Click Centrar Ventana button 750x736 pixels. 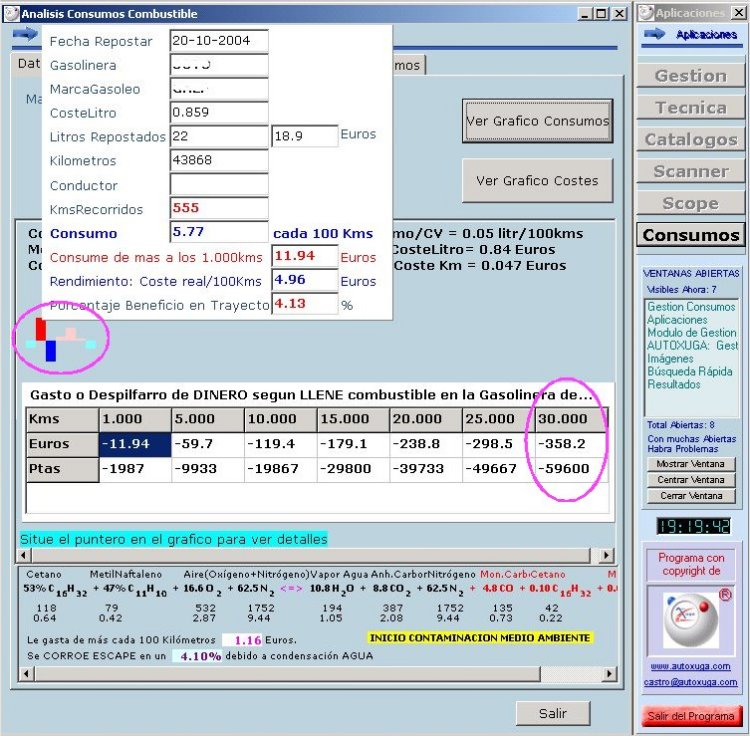[x=691, y=480]
